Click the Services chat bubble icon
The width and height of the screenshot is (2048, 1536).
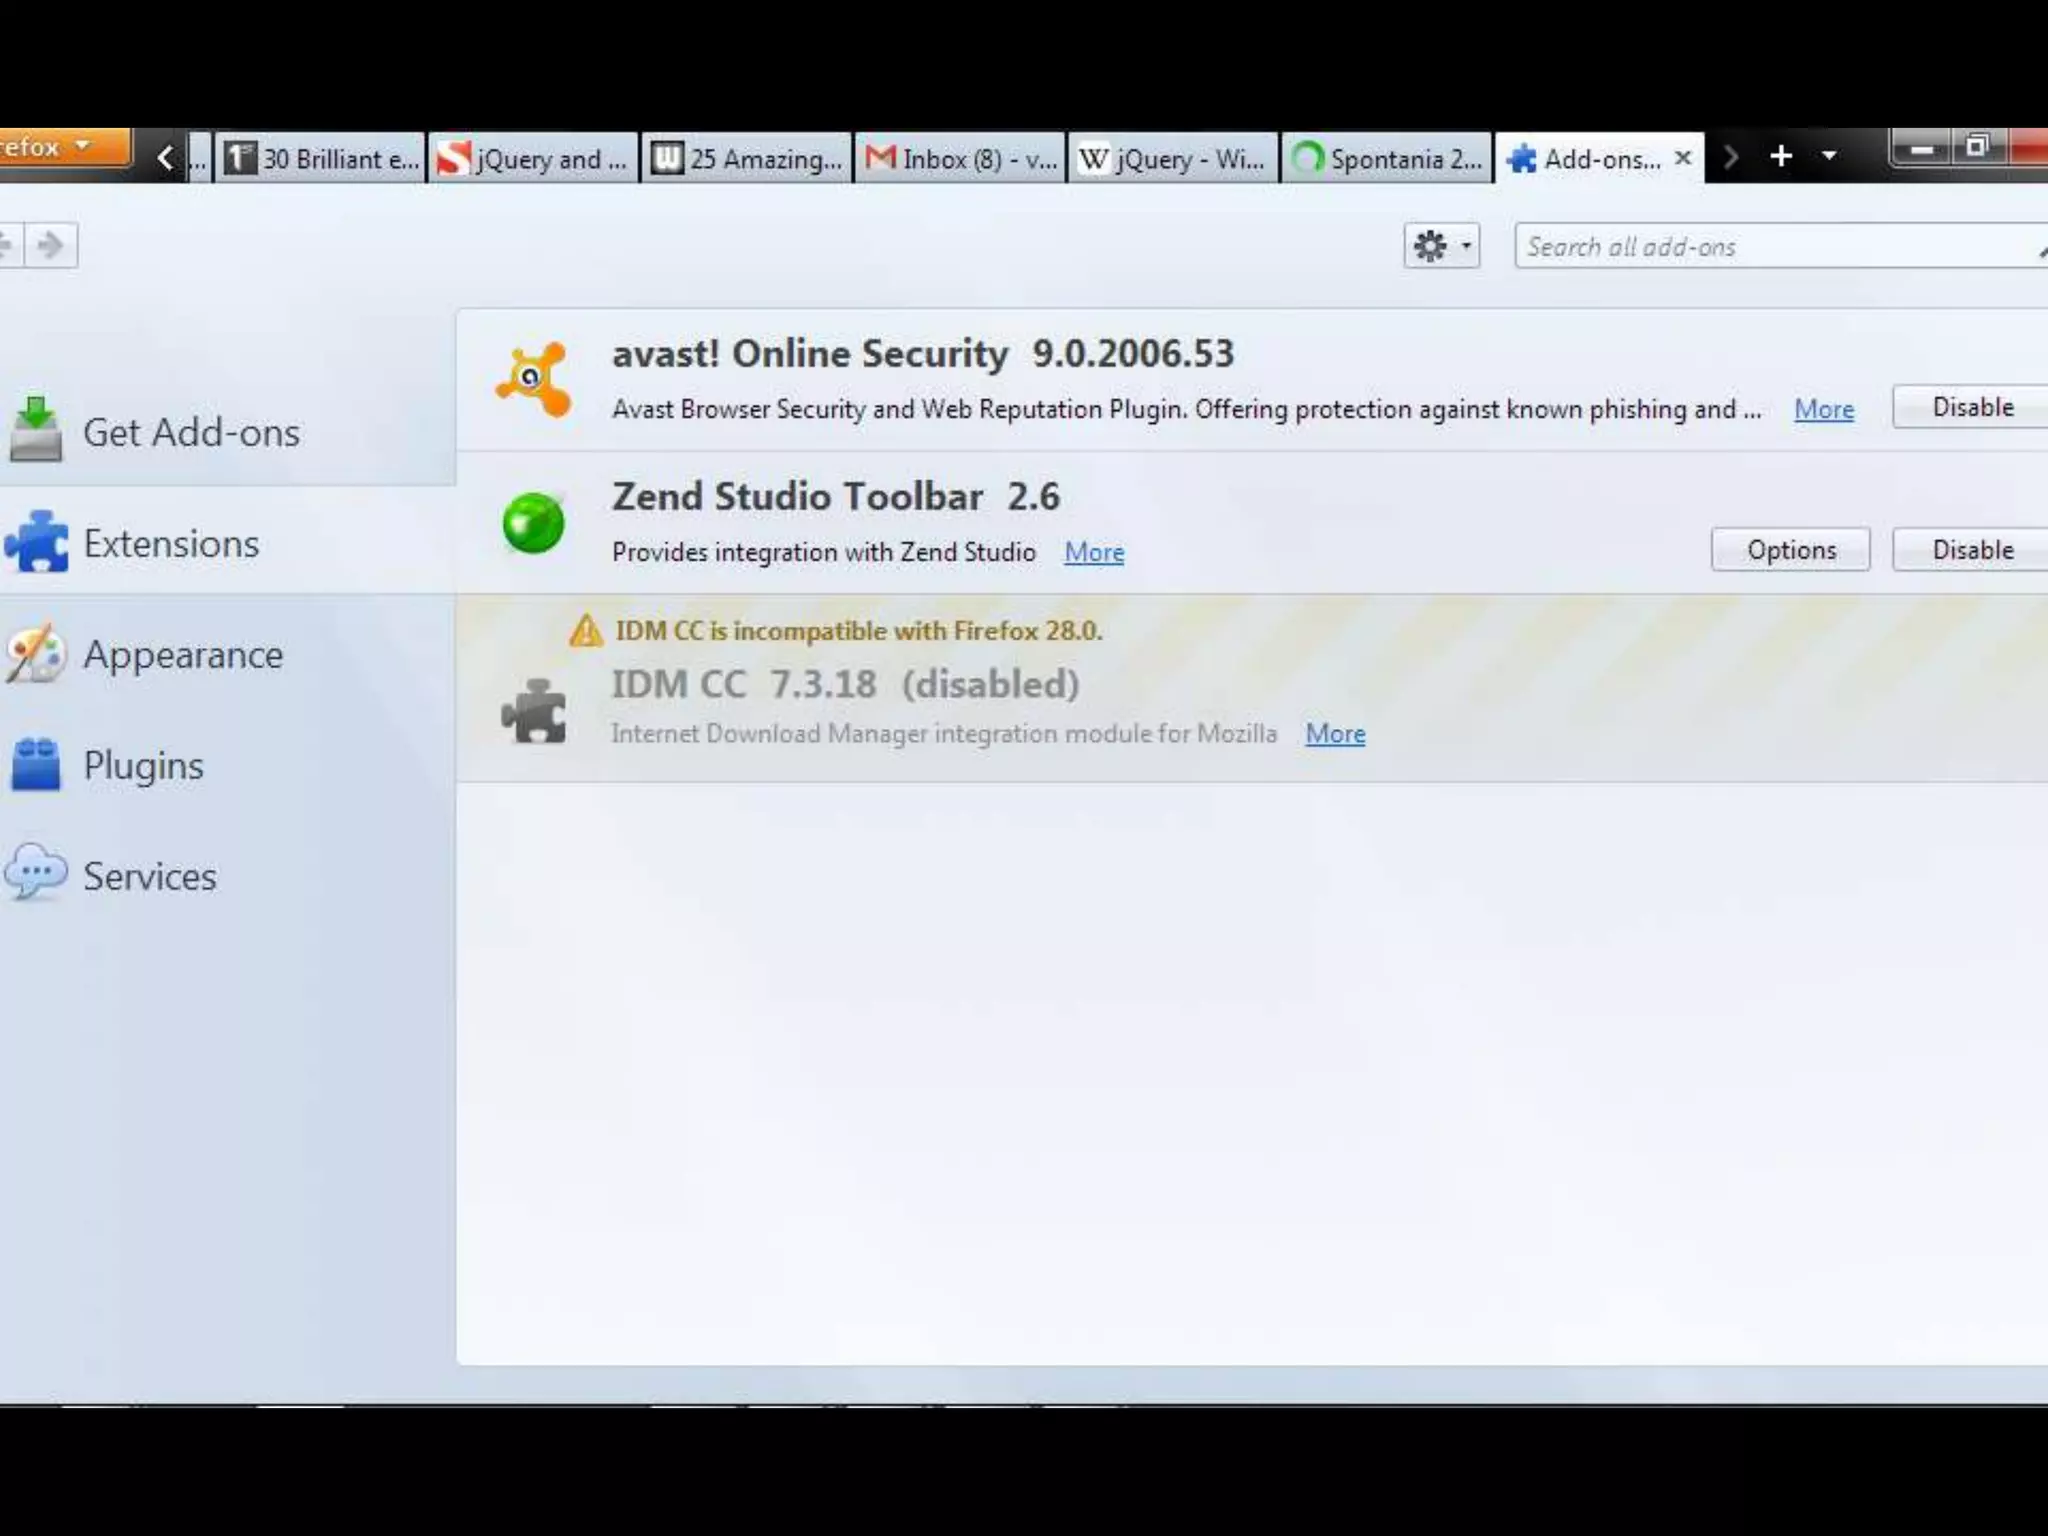[x=36, y=873]
